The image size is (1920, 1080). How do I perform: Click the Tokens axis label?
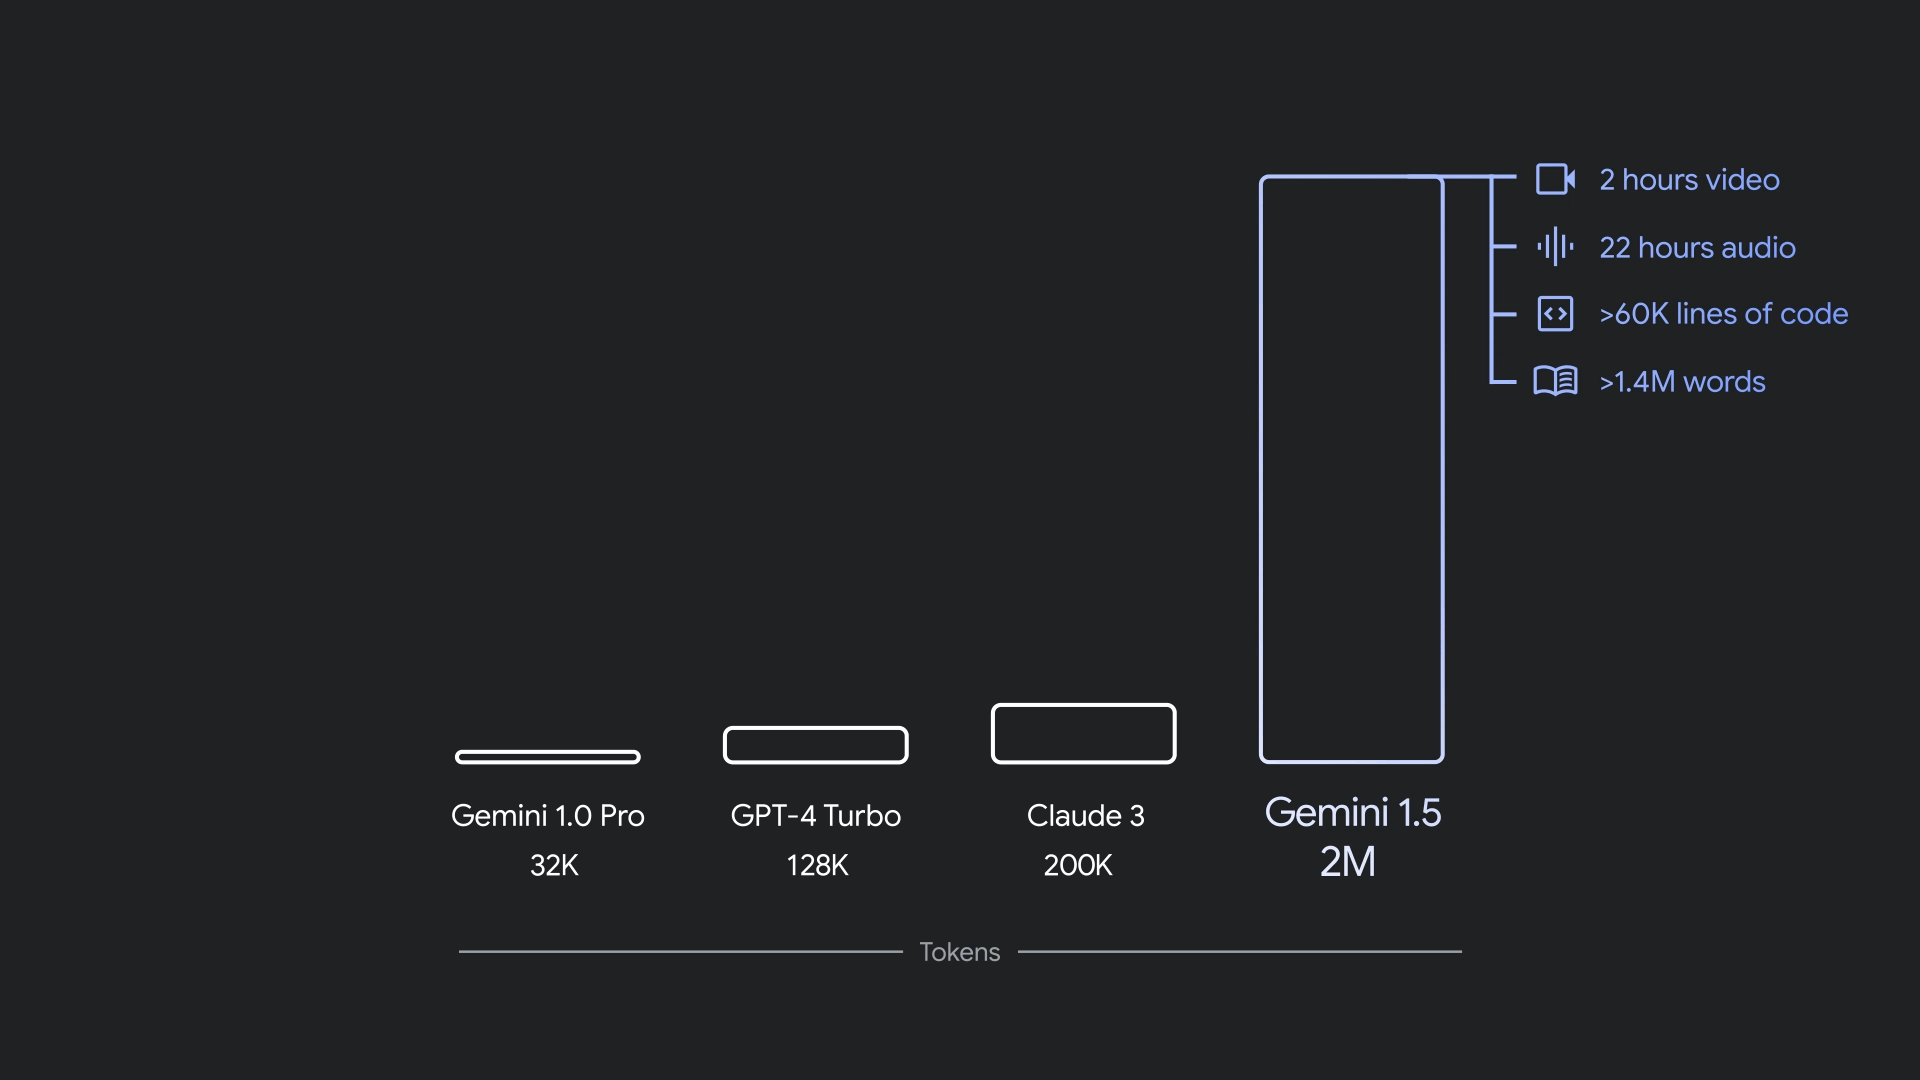[959, 949]
